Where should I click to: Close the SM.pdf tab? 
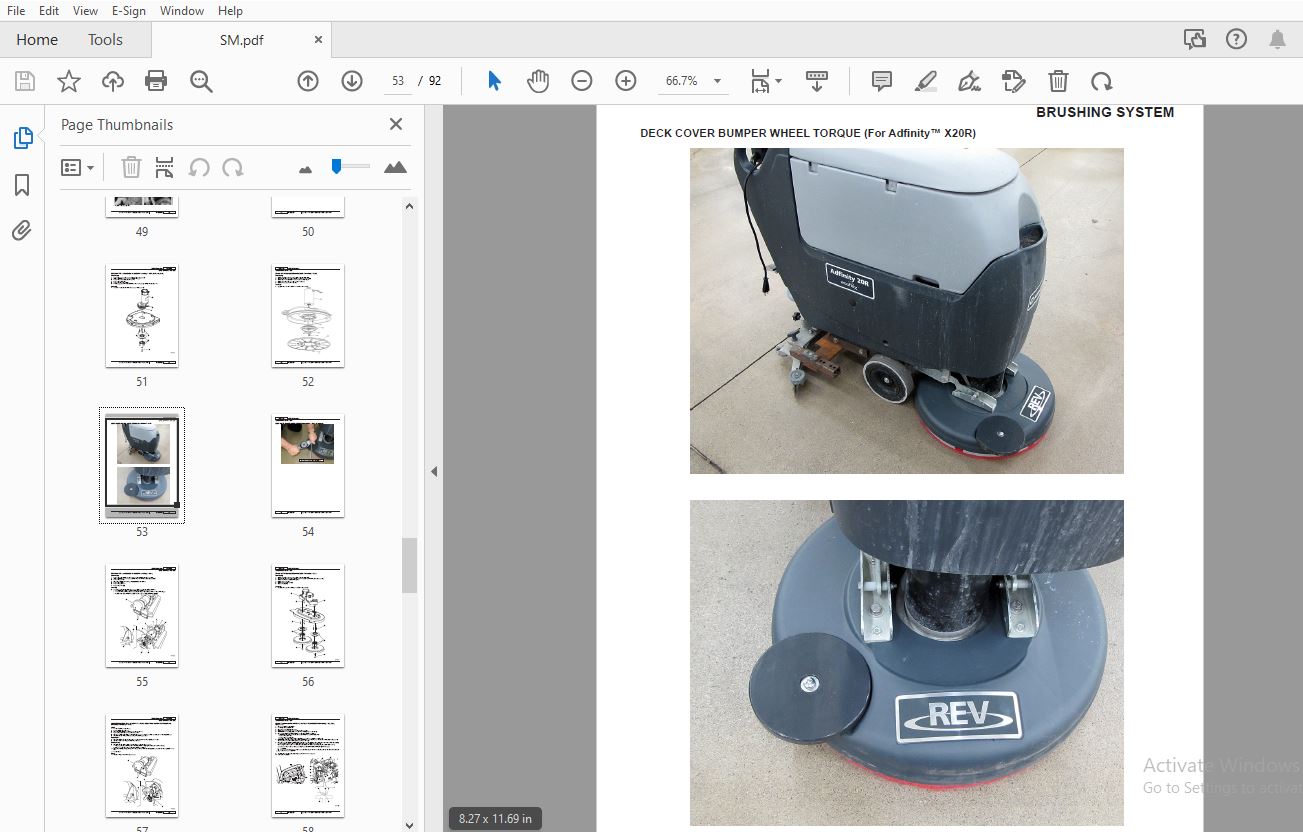click(x=318, y=40)
